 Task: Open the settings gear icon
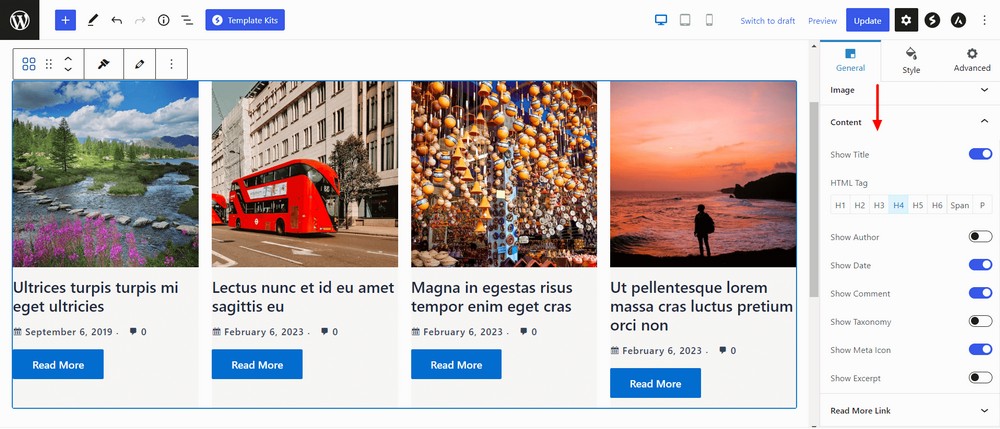tap(906, 20)
